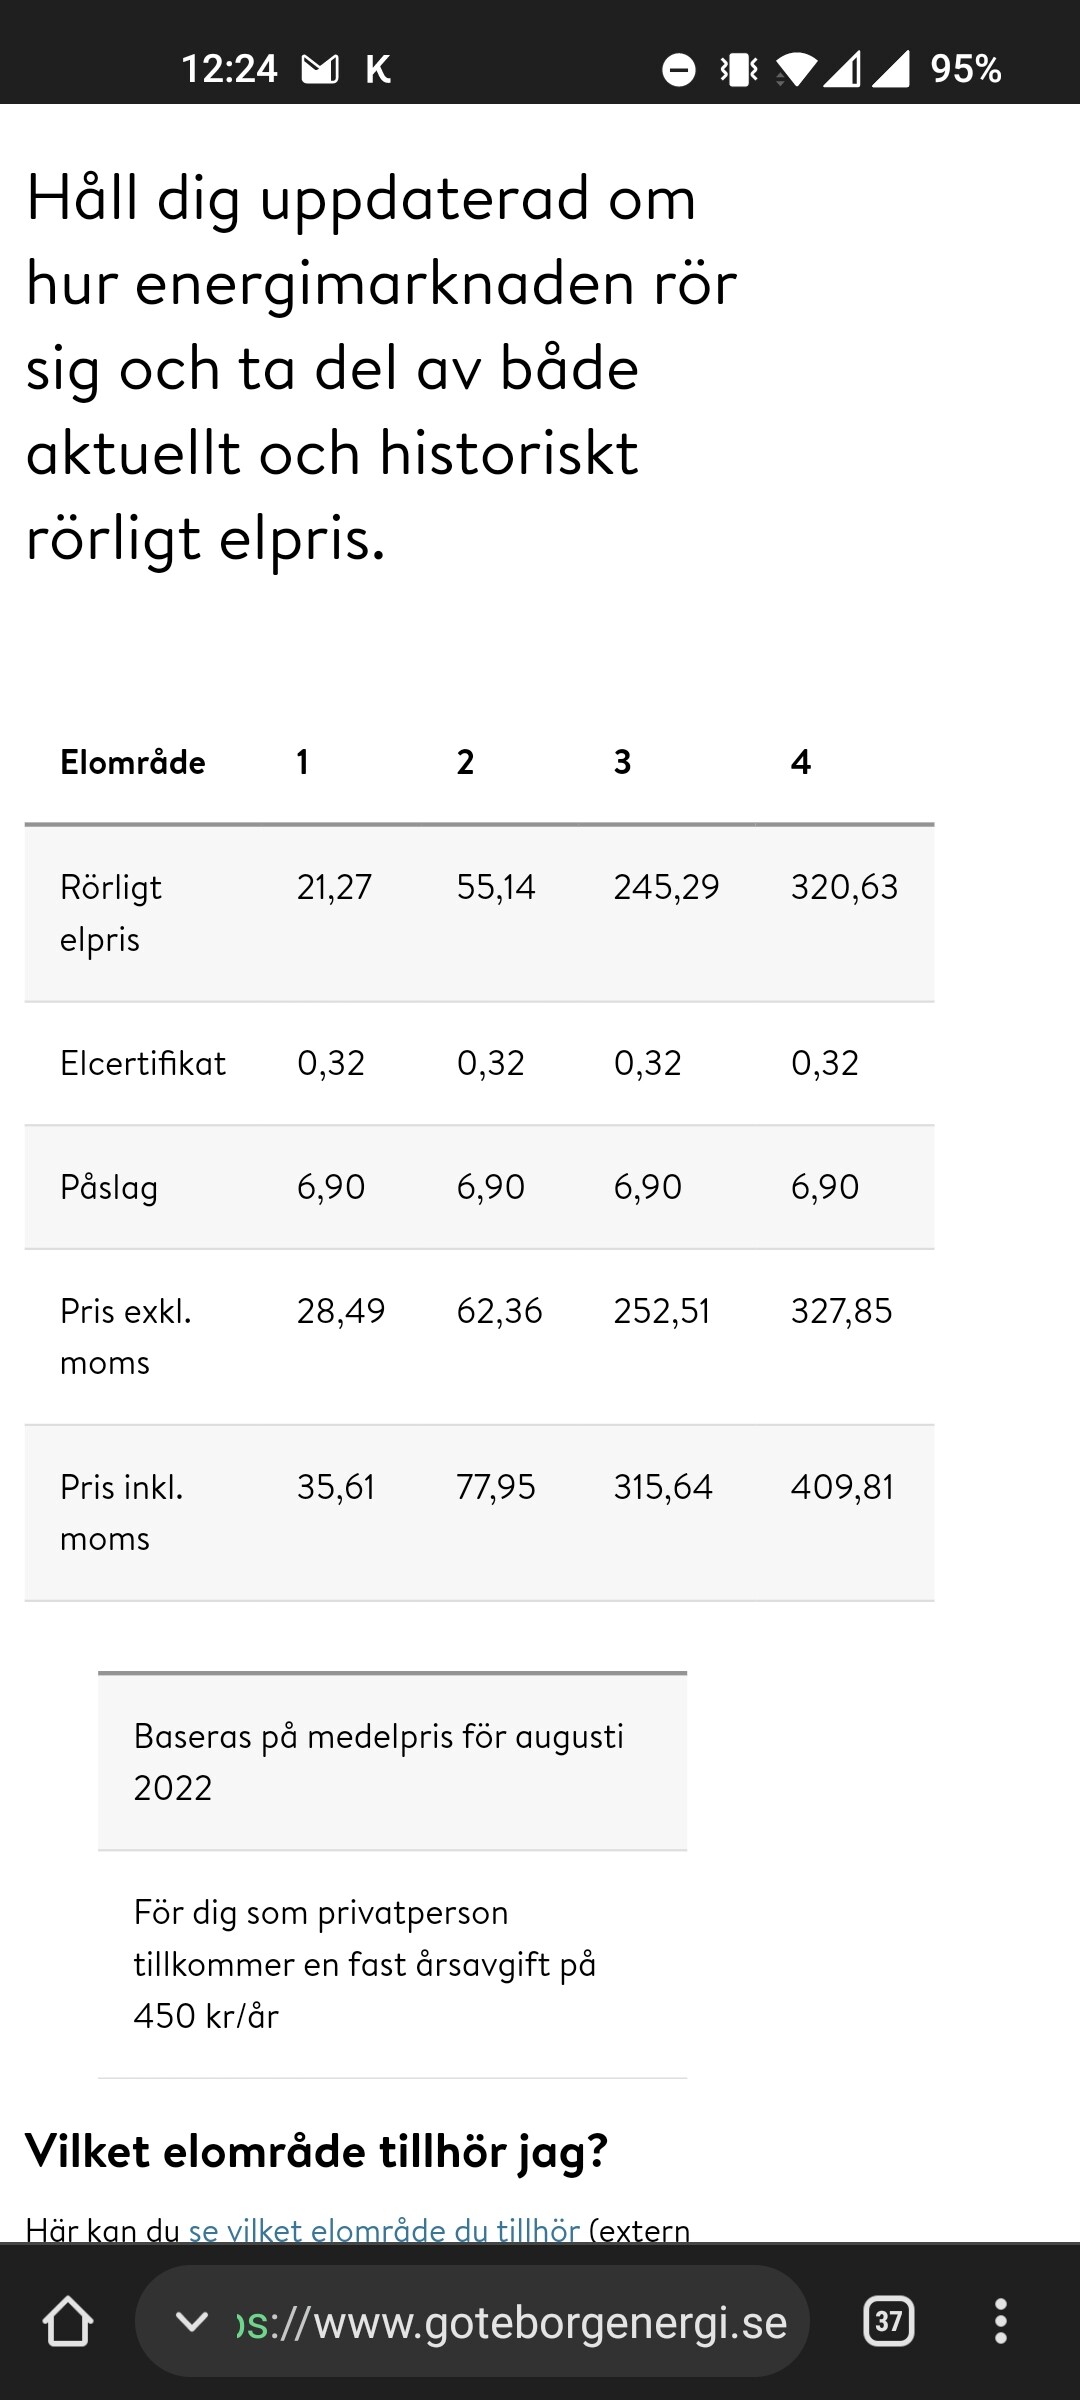The width and height of the screenshot is (1080, 2400).
Task: Tap the Wi-Fi signal status icon
Action: [x=796, y=70]
